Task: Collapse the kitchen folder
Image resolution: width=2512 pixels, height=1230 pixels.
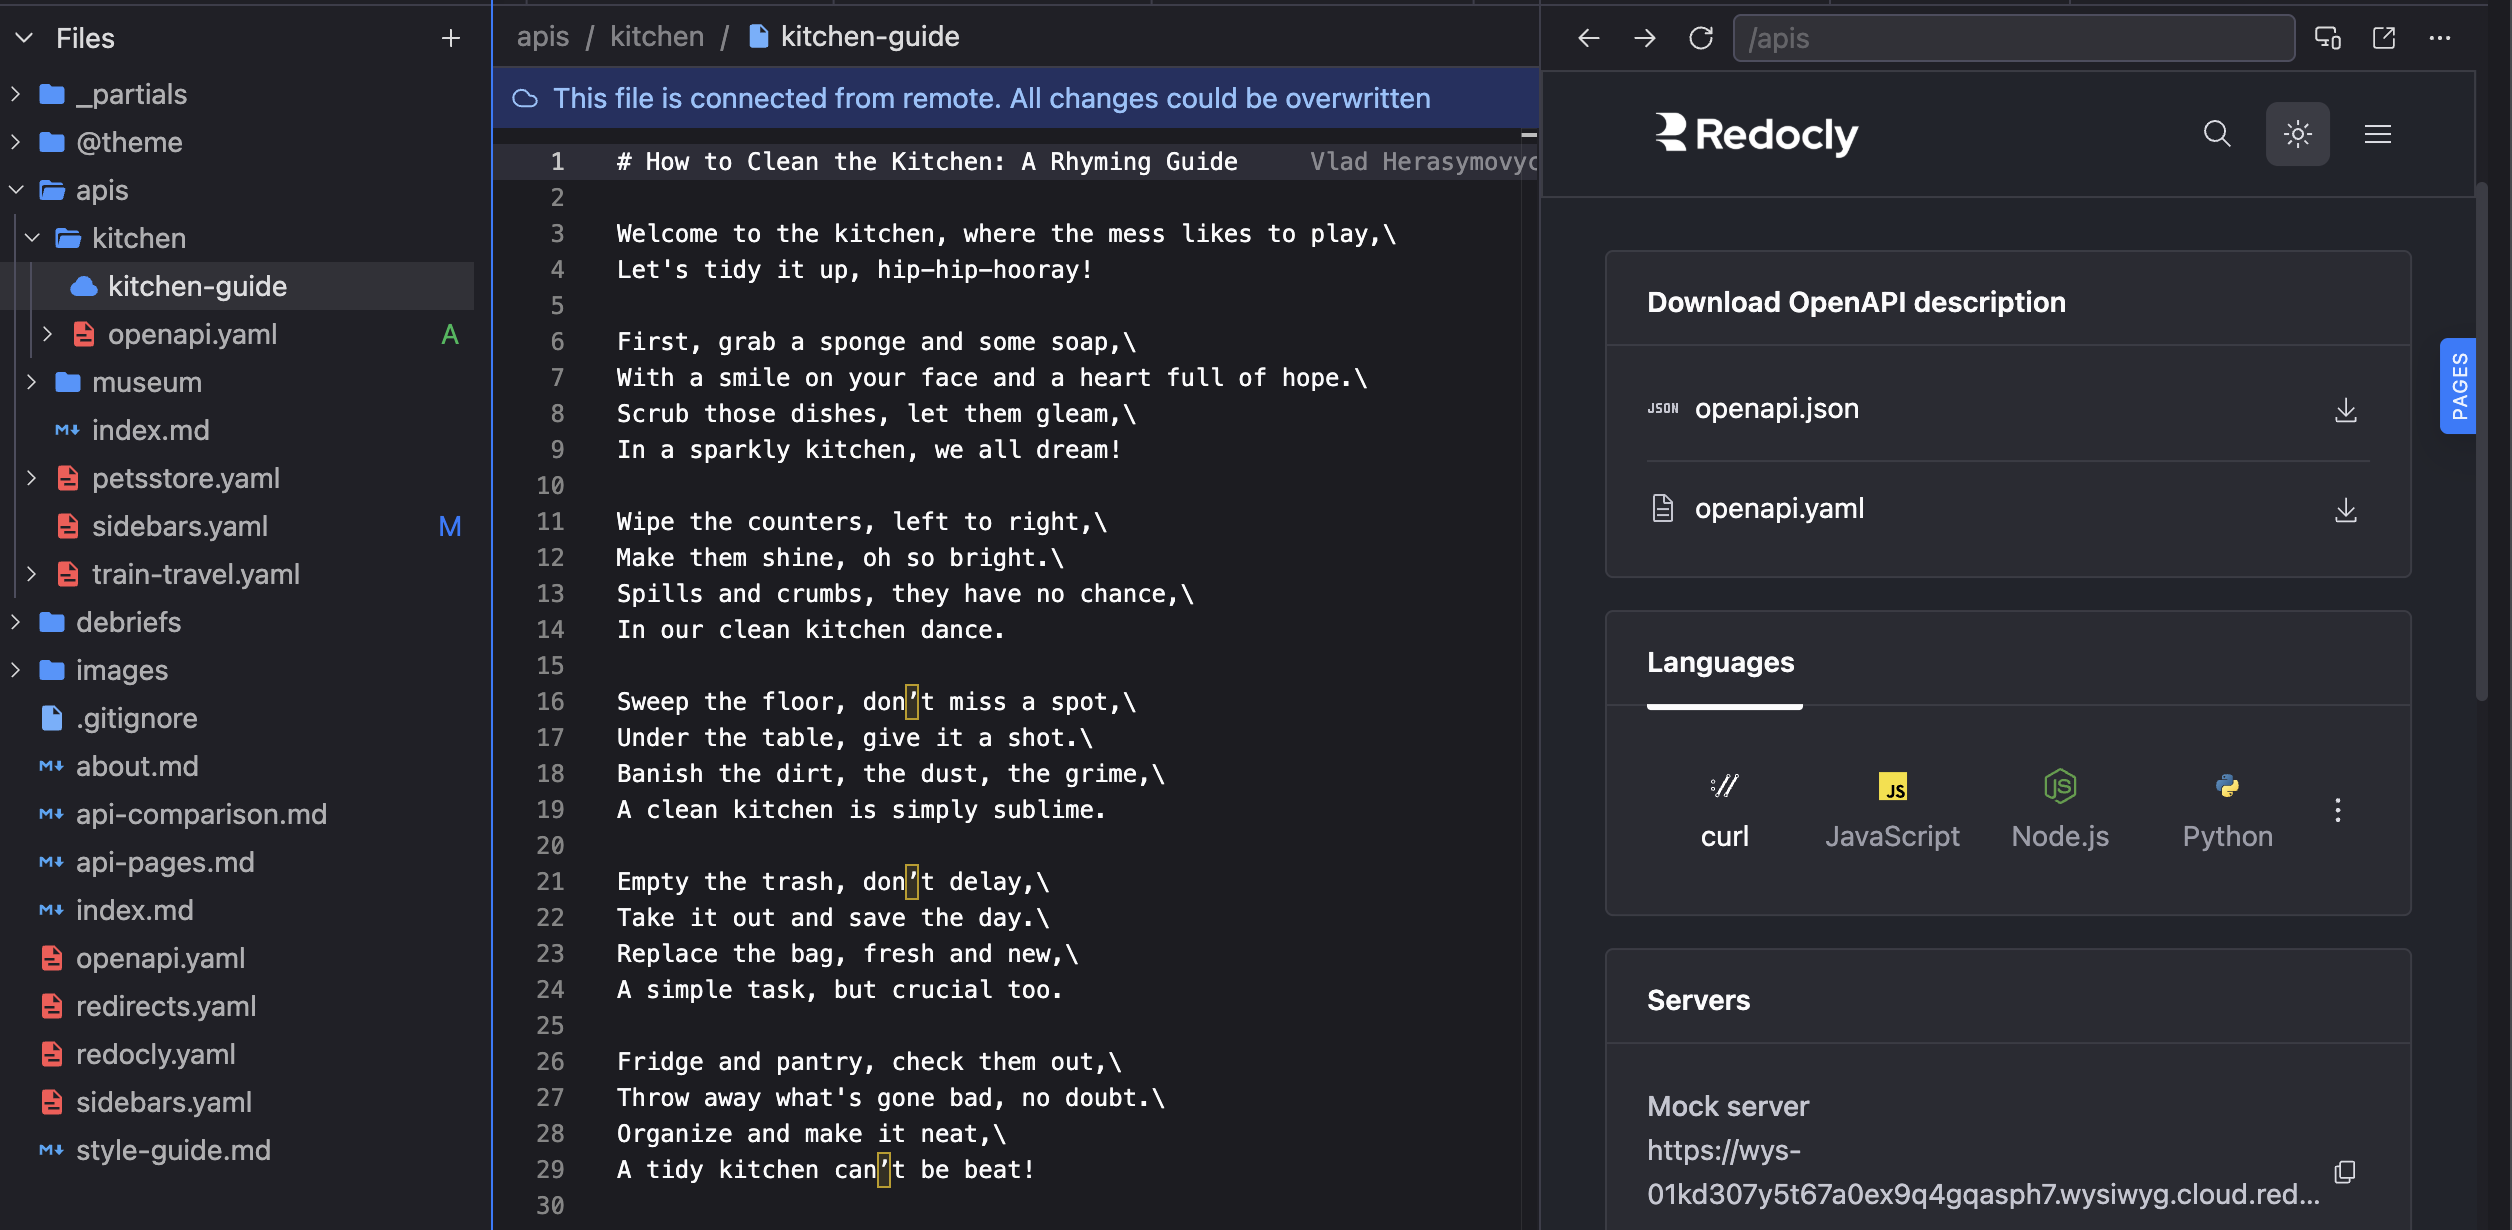Action: coord(32,238)
